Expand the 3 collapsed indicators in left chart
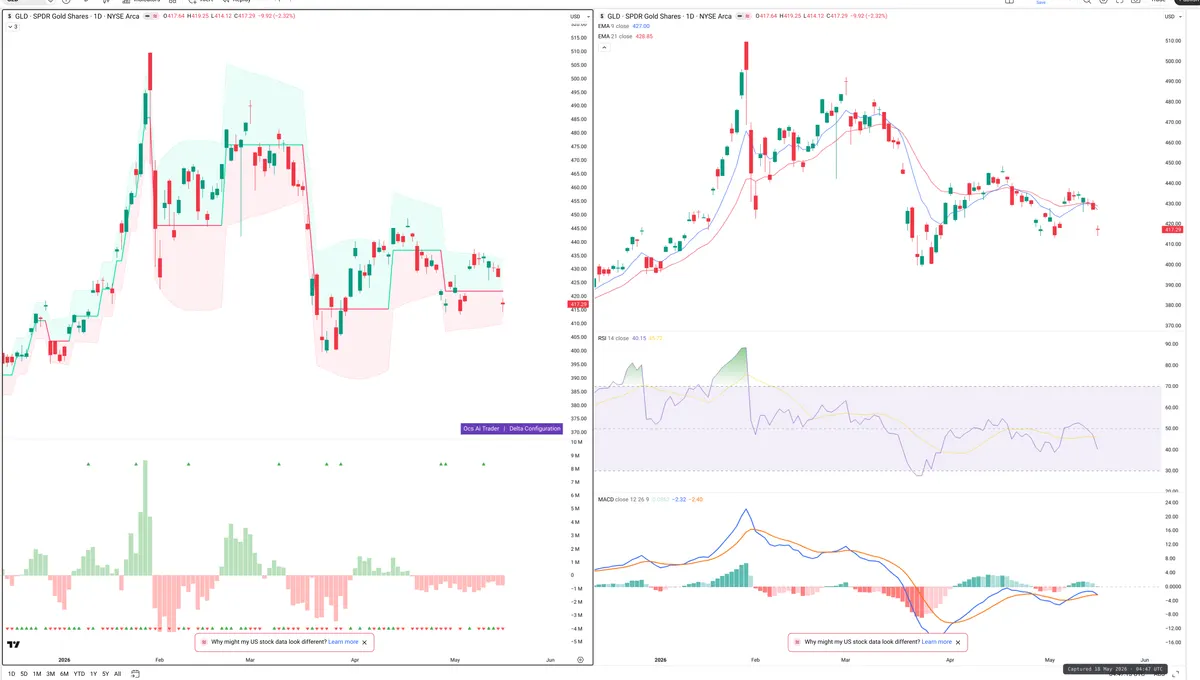The image size is (1200, 680). (12, 27)
